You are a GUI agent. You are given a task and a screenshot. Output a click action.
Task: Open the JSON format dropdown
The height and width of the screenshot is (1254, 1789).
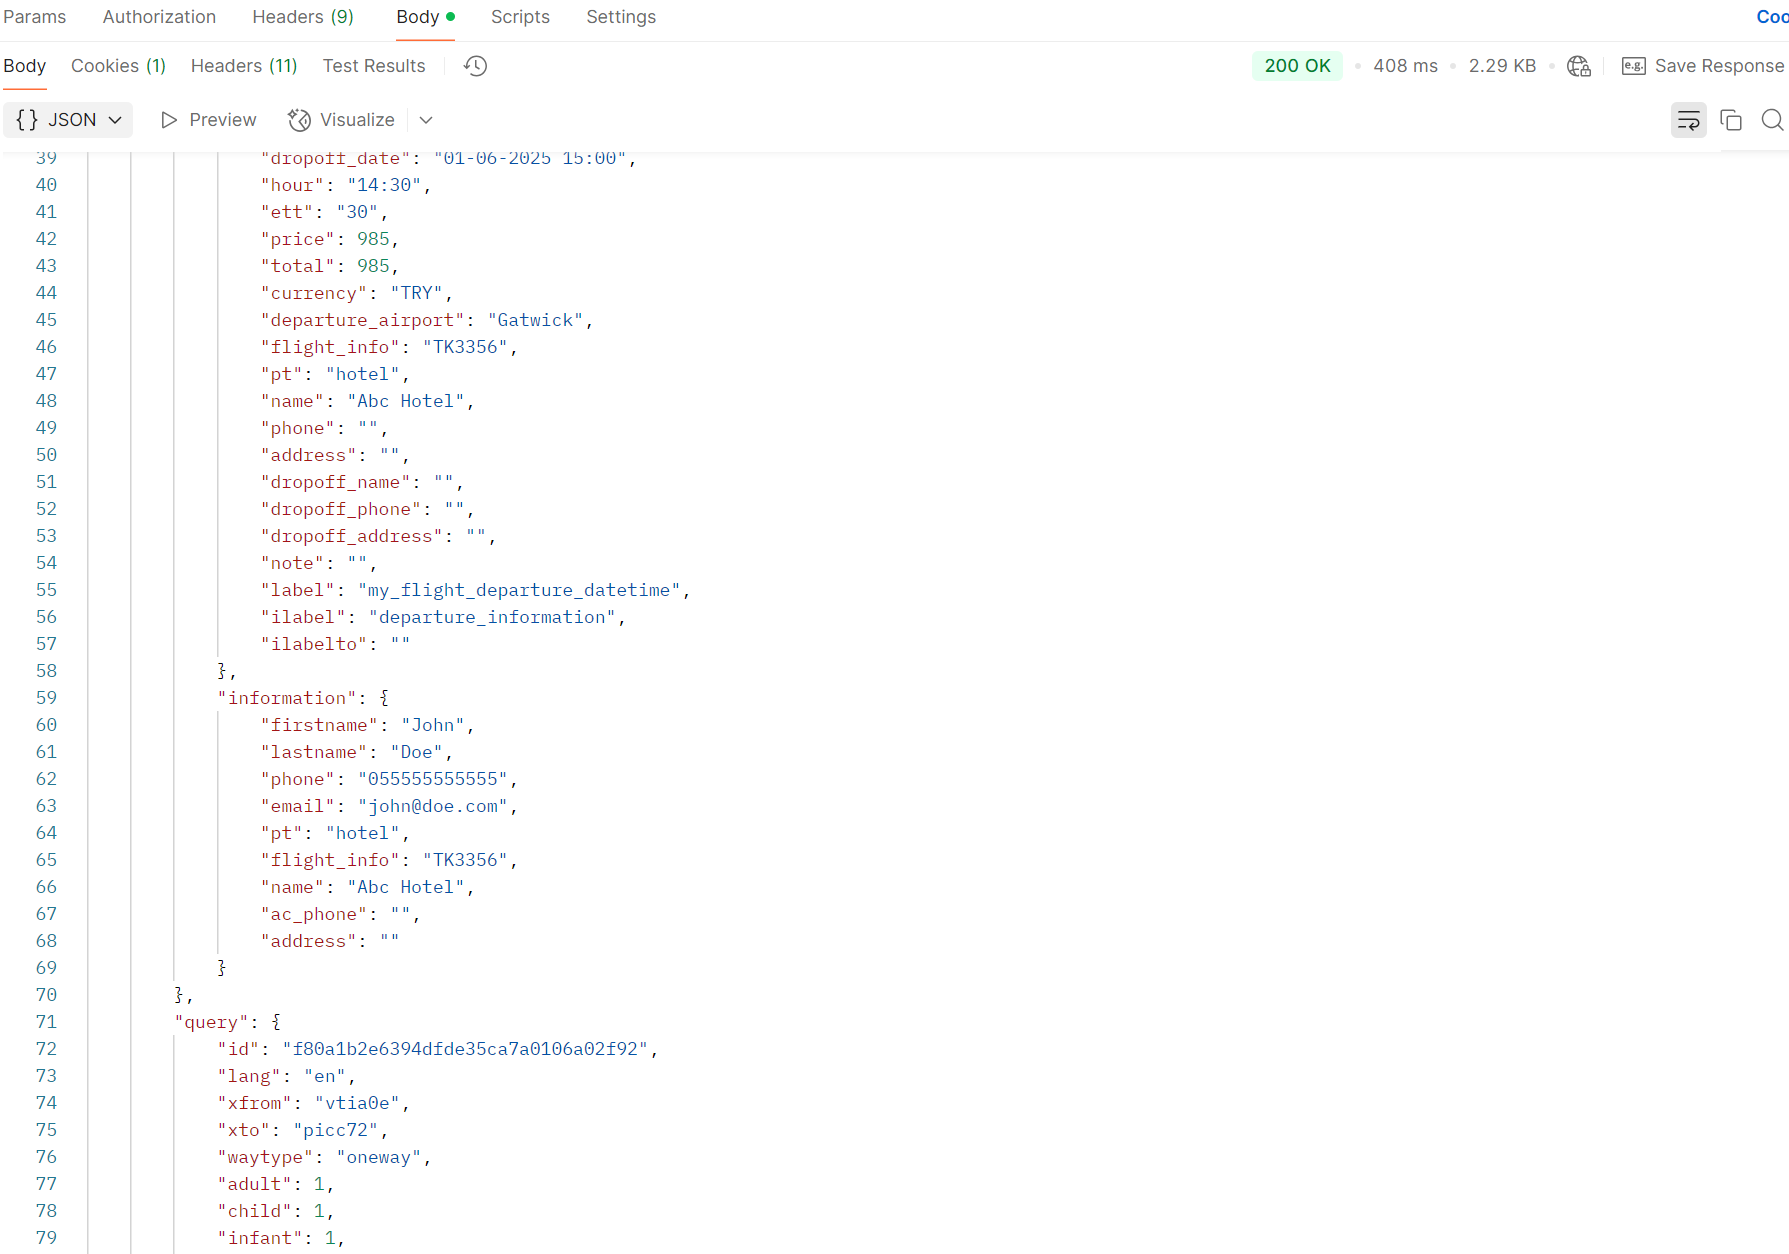pos(68,120)
